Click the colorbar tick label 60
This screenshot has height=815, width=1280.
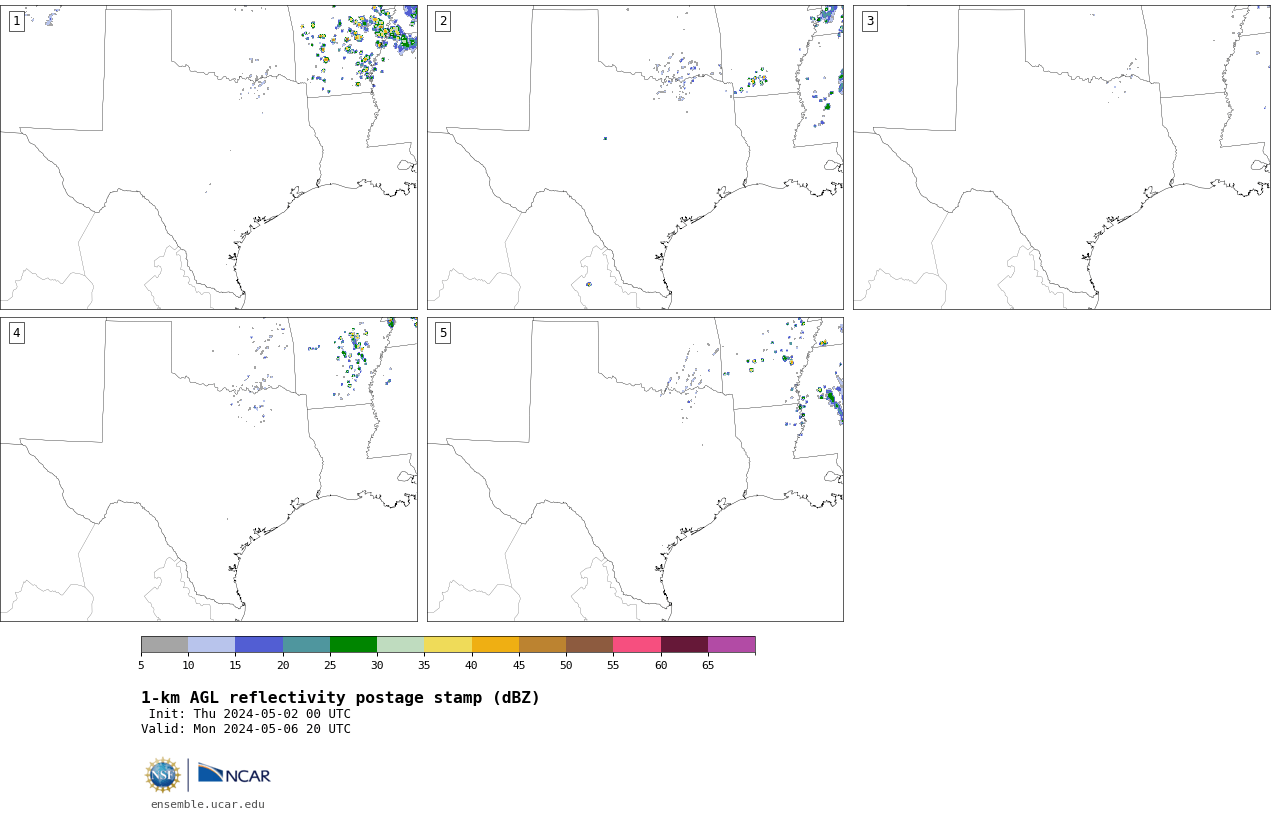(660, 665)
